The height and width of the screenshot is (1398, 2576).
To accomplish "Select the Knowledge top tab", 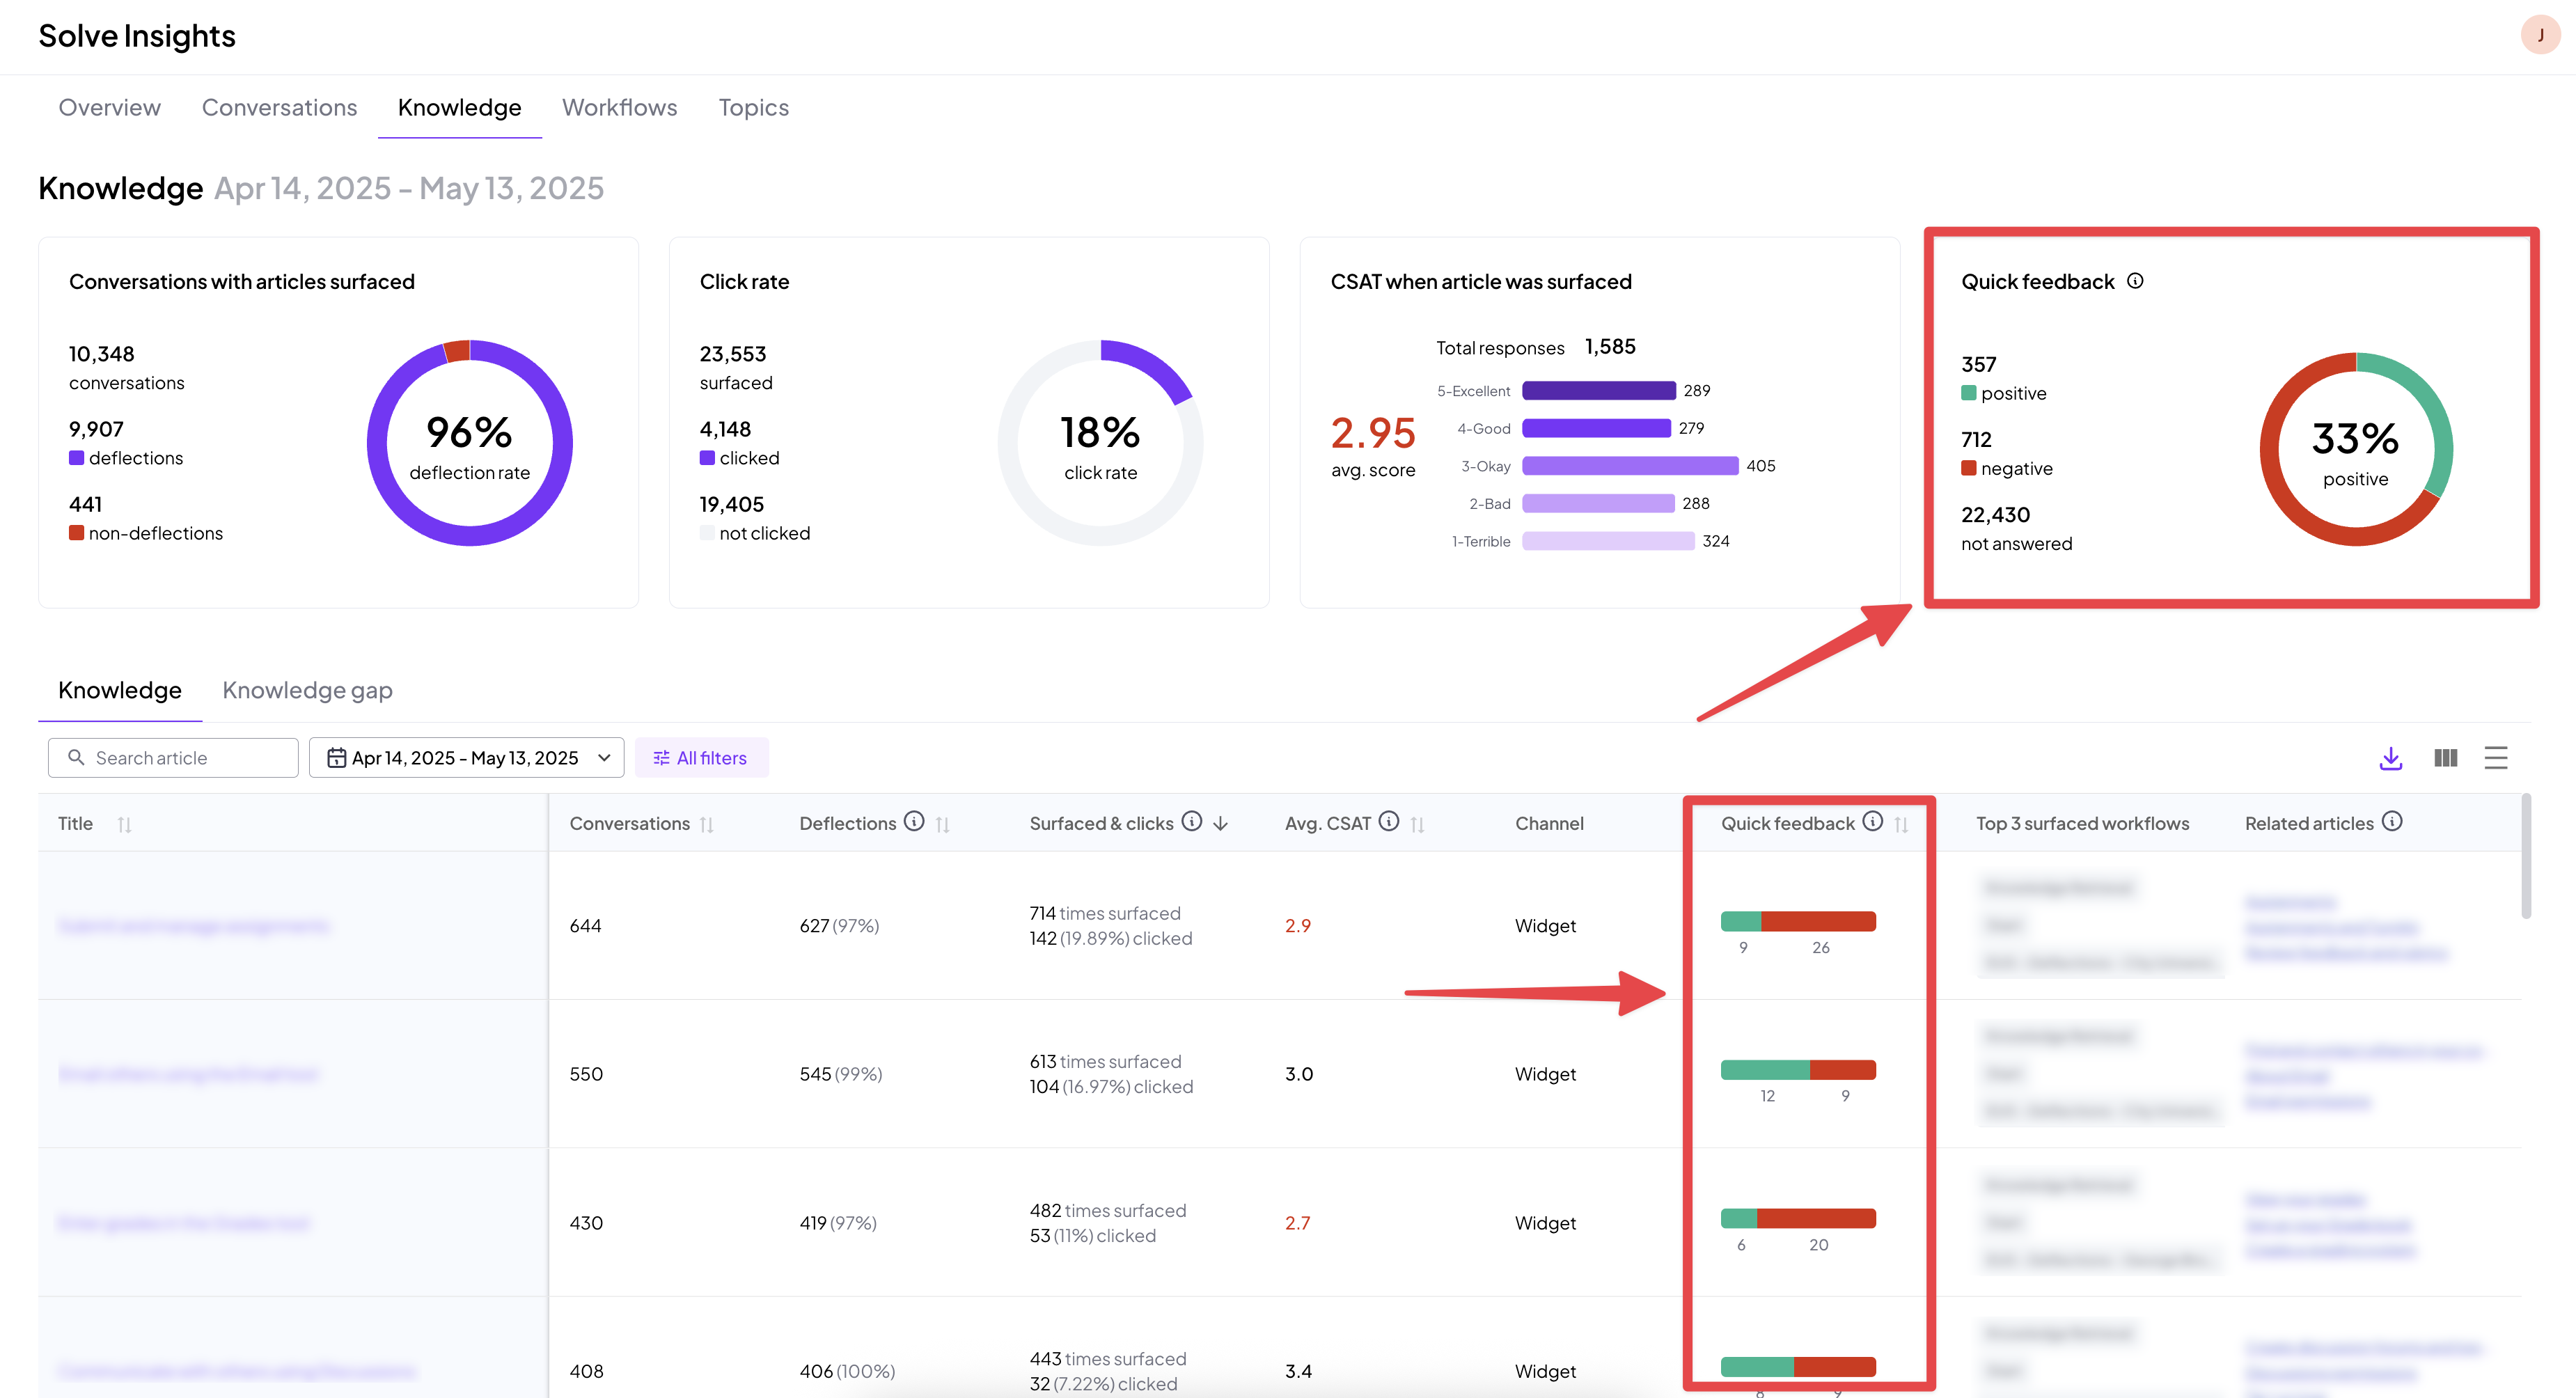I will coord(459,107).
